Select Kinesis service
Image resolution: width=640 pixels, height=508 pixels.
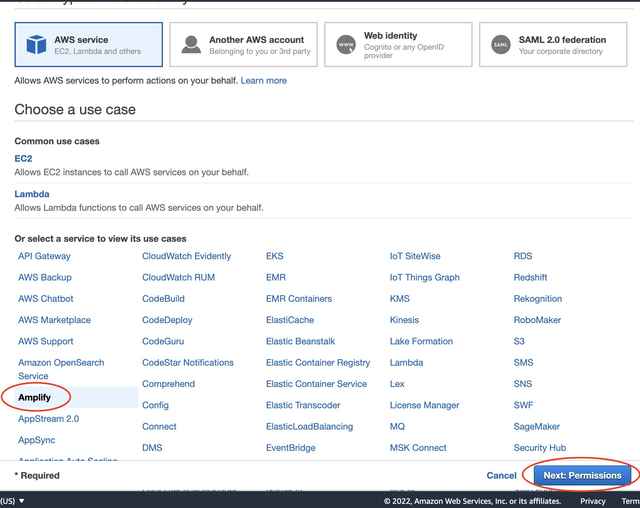coord(404,320)
